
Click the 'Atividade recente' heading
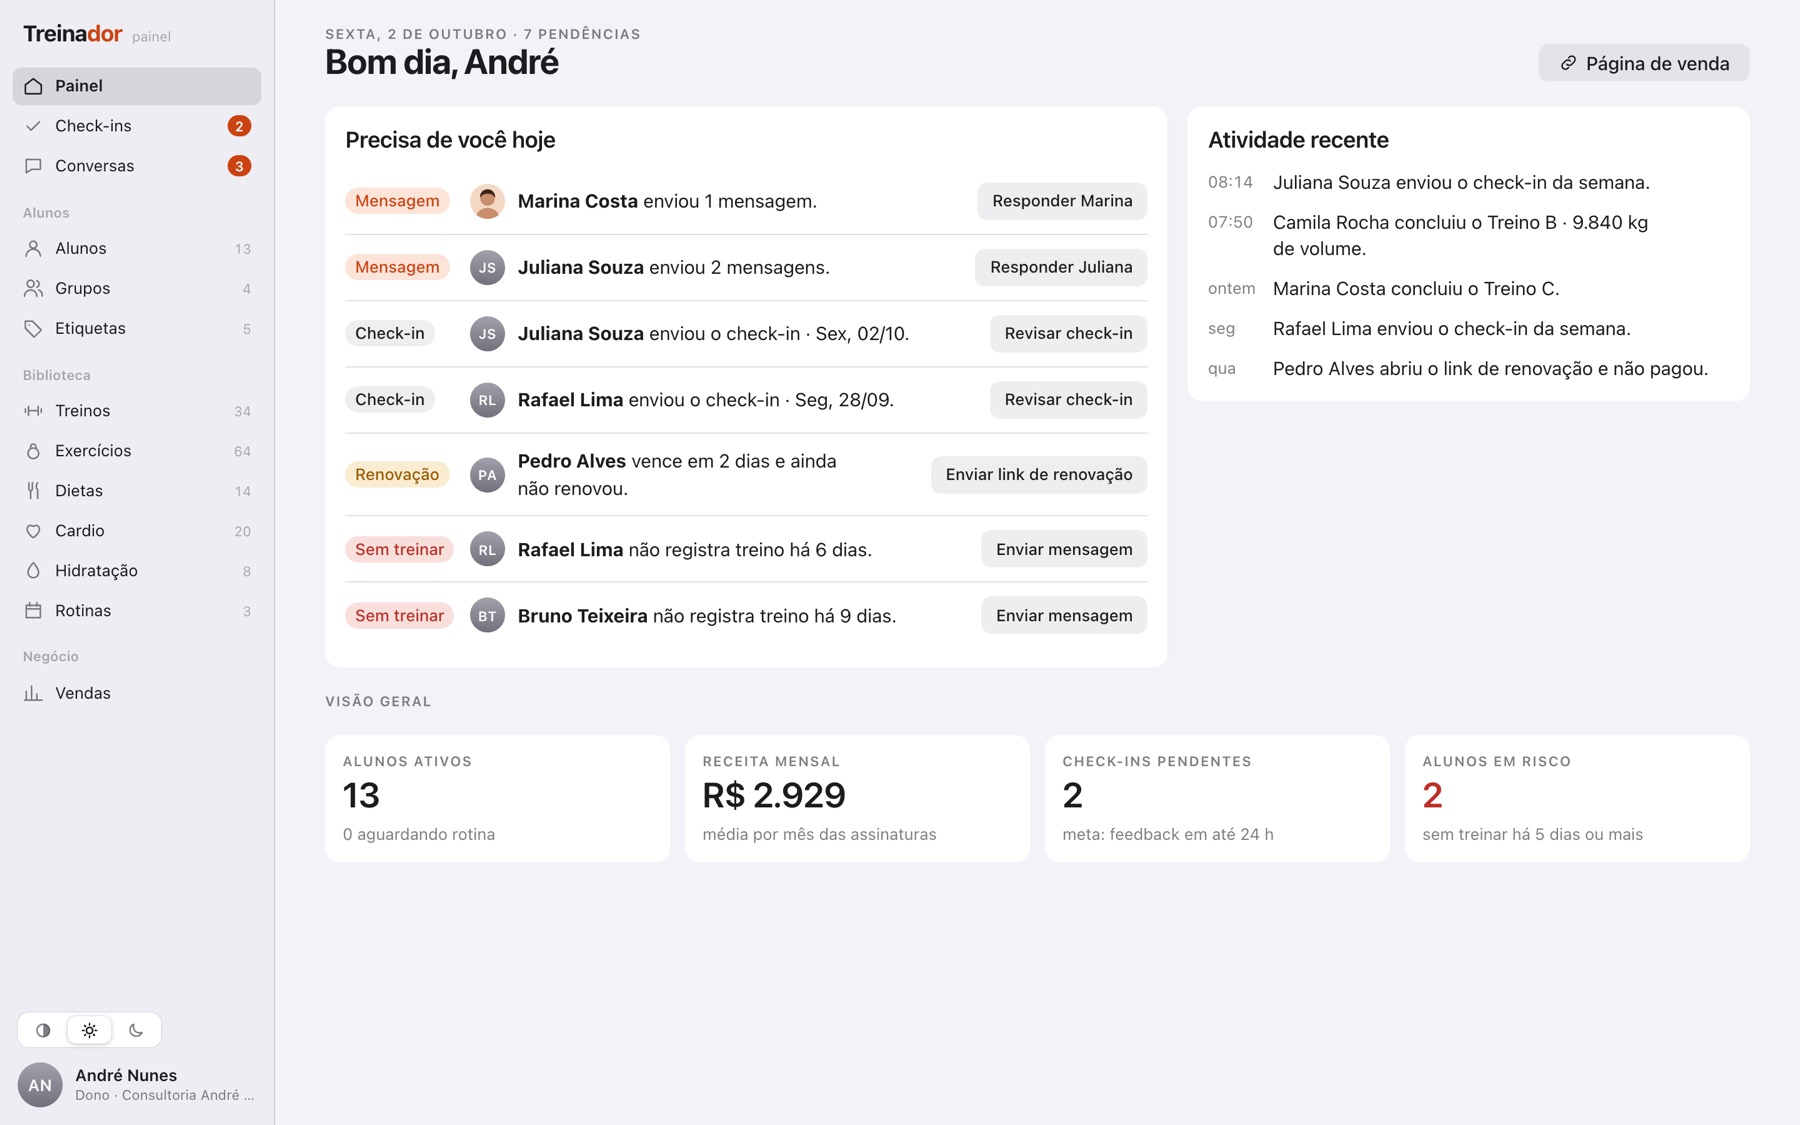click(x=1298, y=140)
